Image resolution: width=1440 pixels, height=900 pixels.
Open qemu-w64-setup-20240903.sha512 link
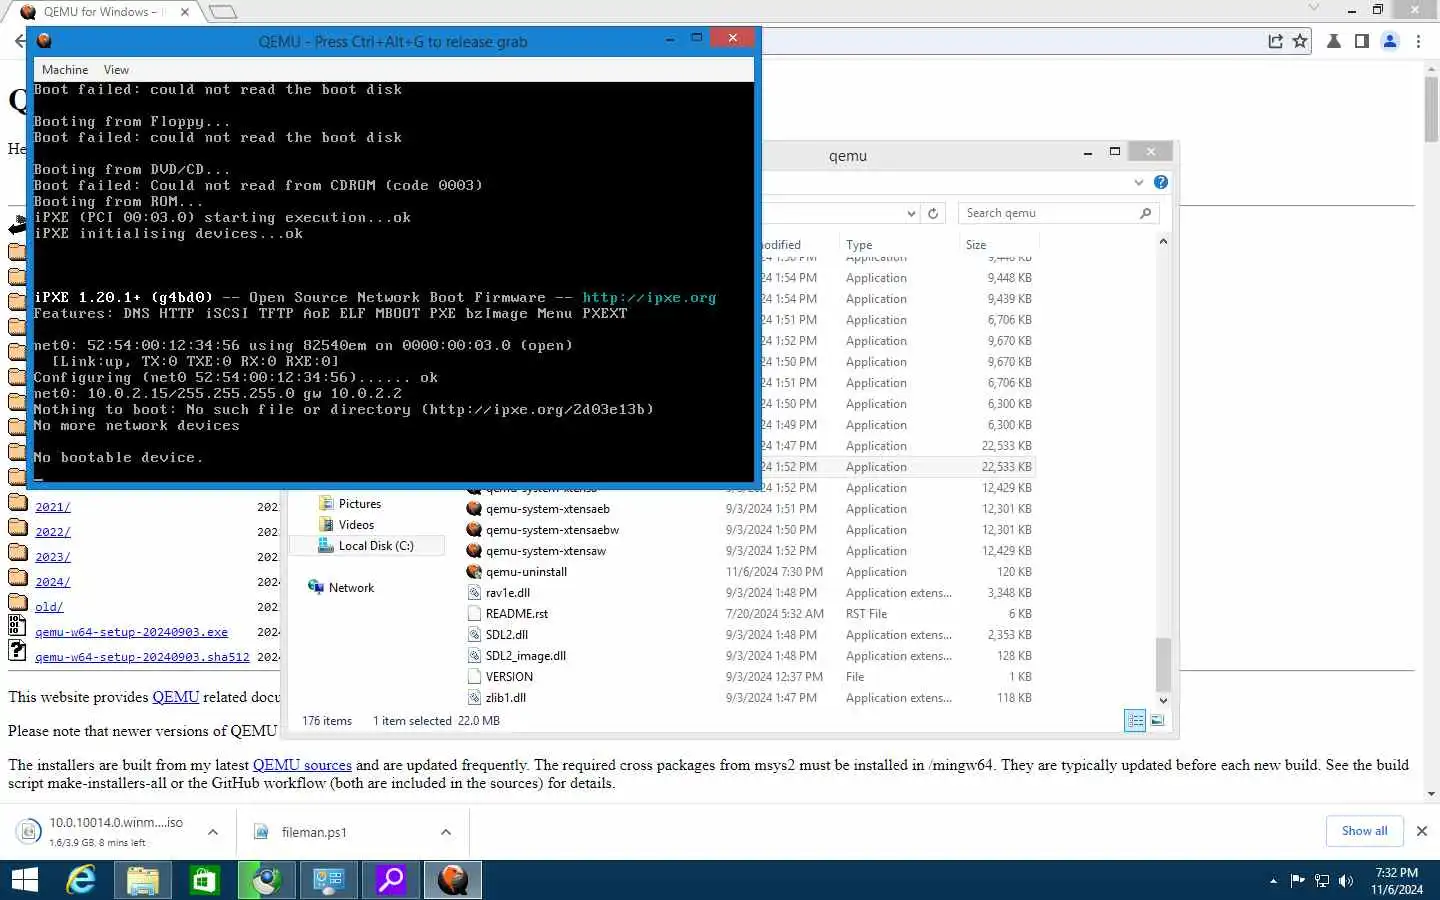(x=142, y=657)
